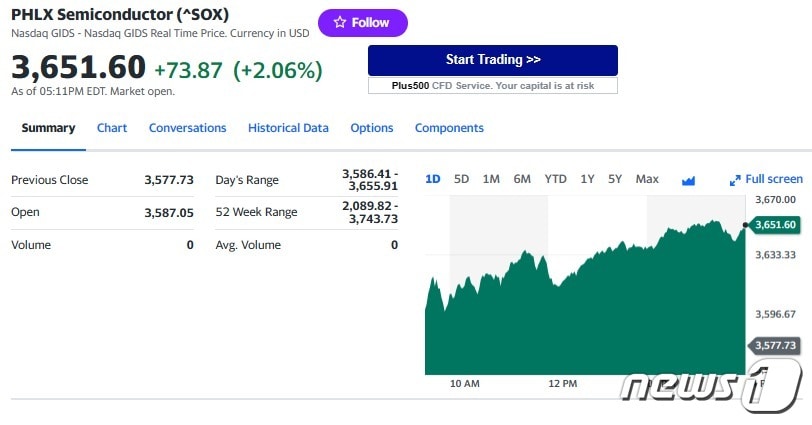
Task: Switch to the 5Y chart range
Action: (x=615, y=179)
